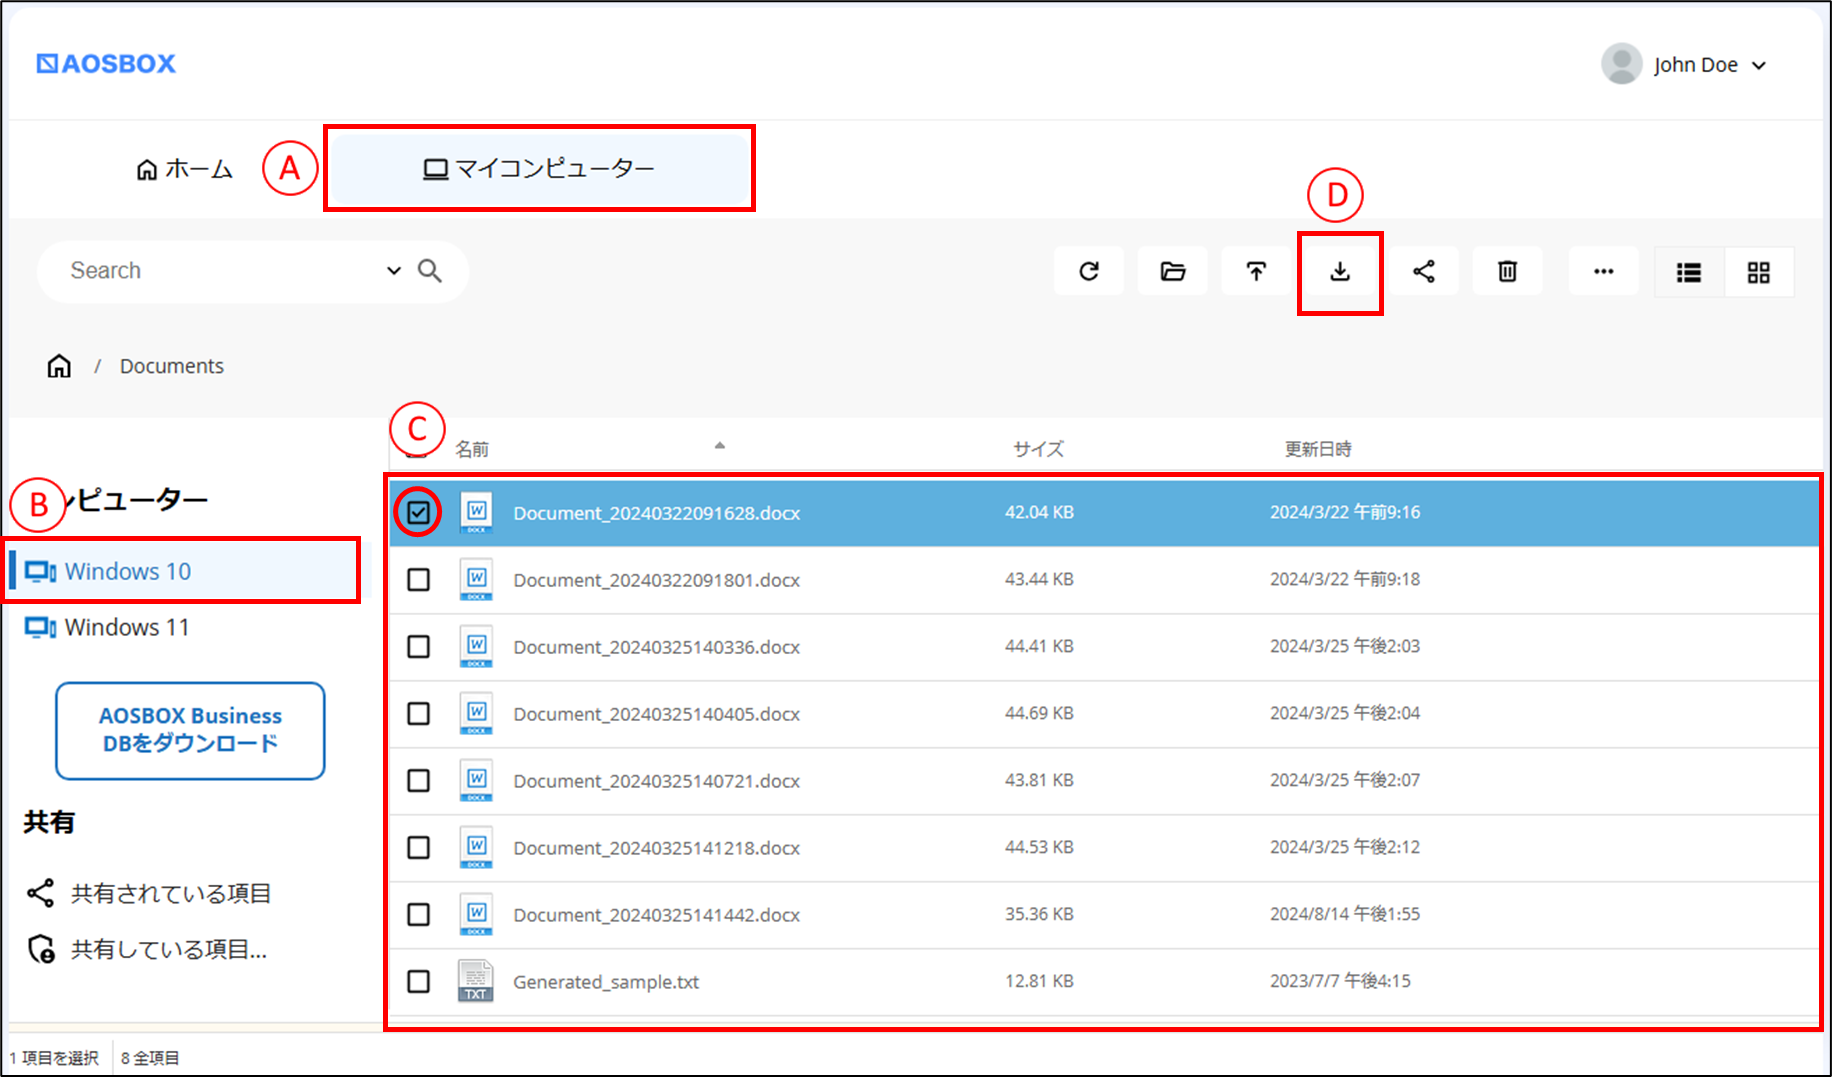Open 共有している項目 in sidebar
This screenshot has height=1077, width=1832.
tap(148, 949)
